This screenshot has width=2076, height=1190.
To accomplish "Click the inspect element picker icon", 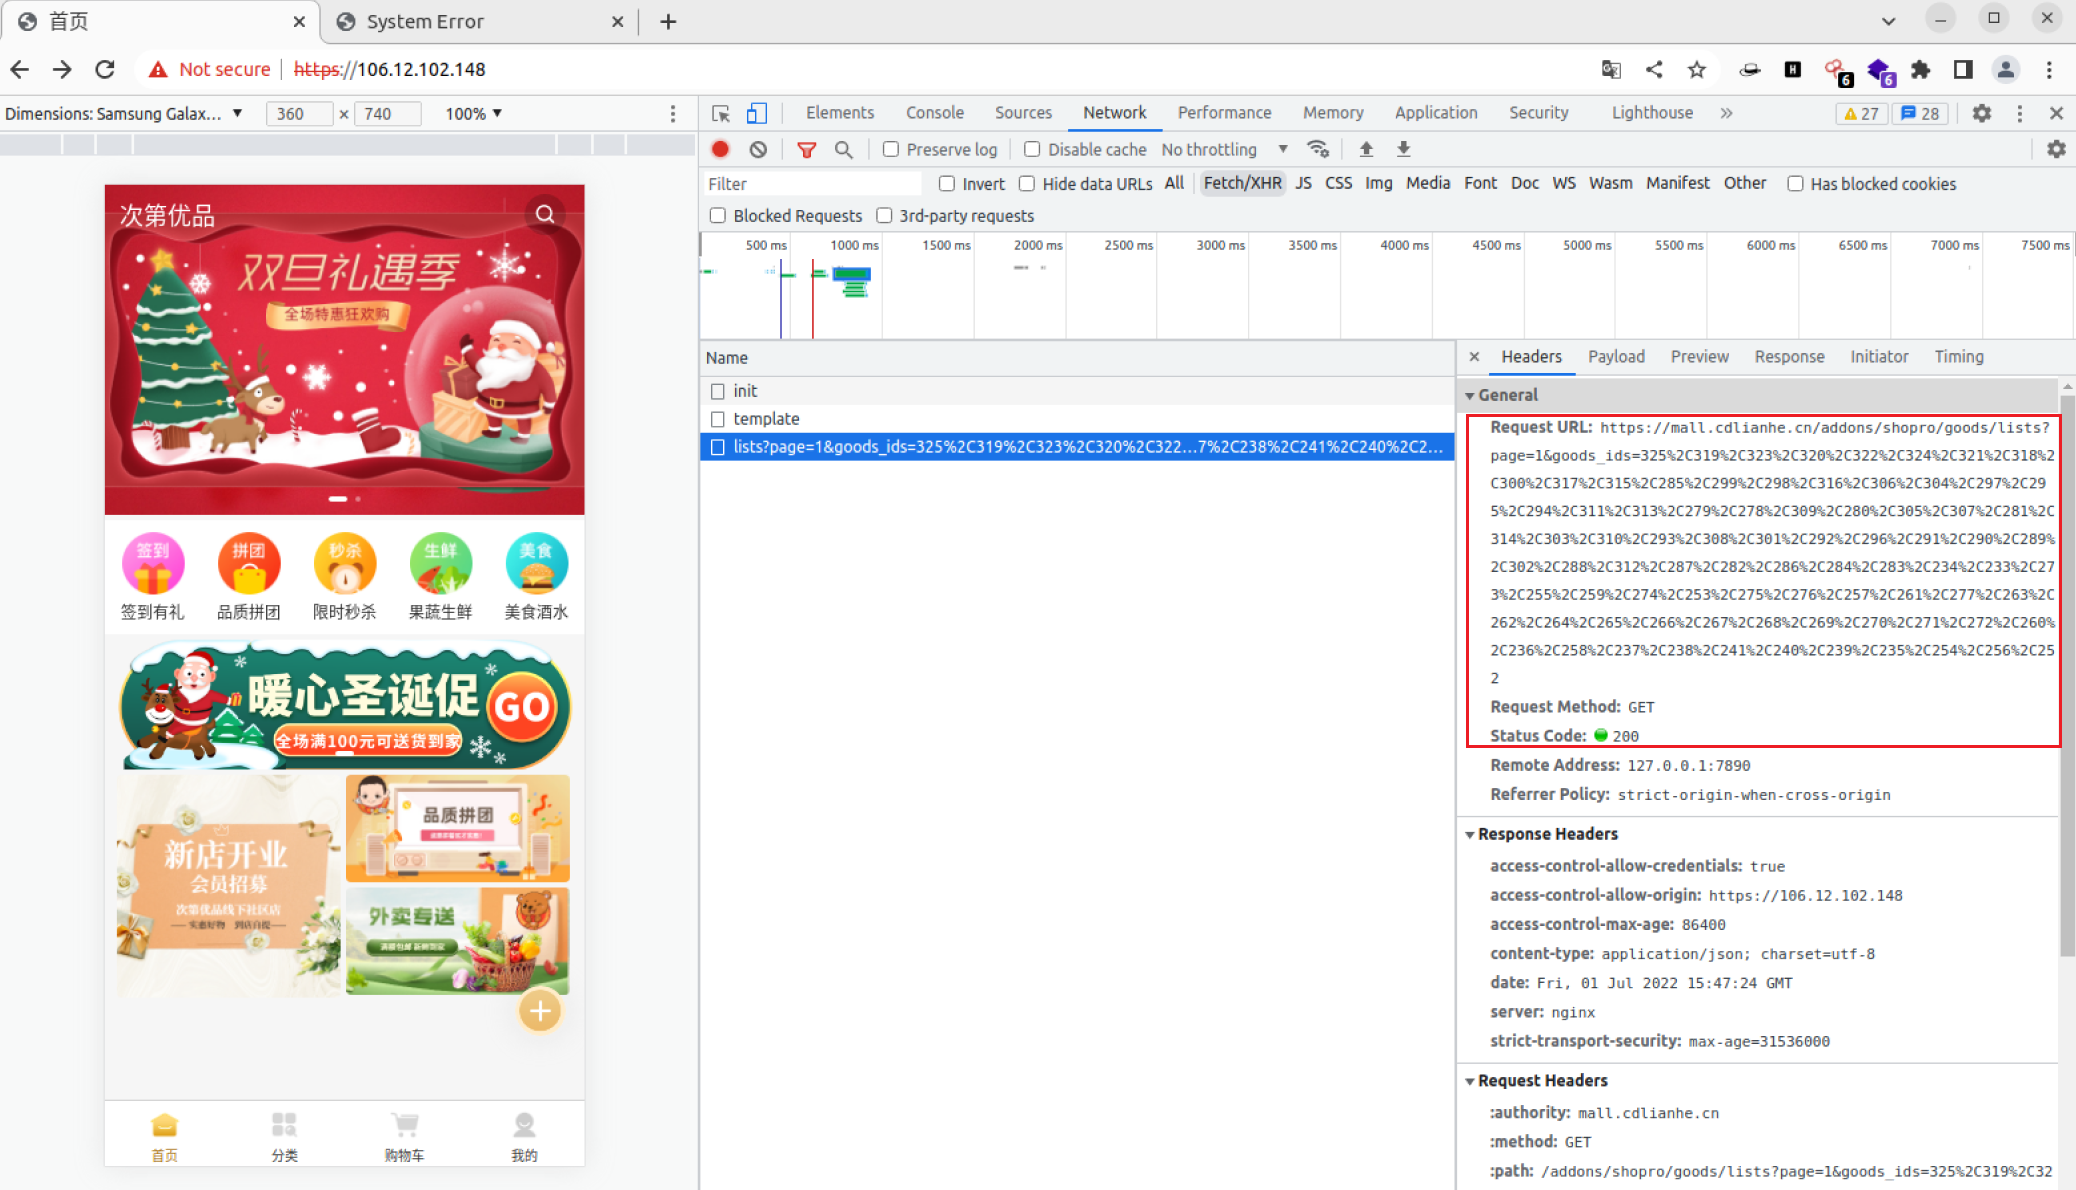I will (721, 113).
